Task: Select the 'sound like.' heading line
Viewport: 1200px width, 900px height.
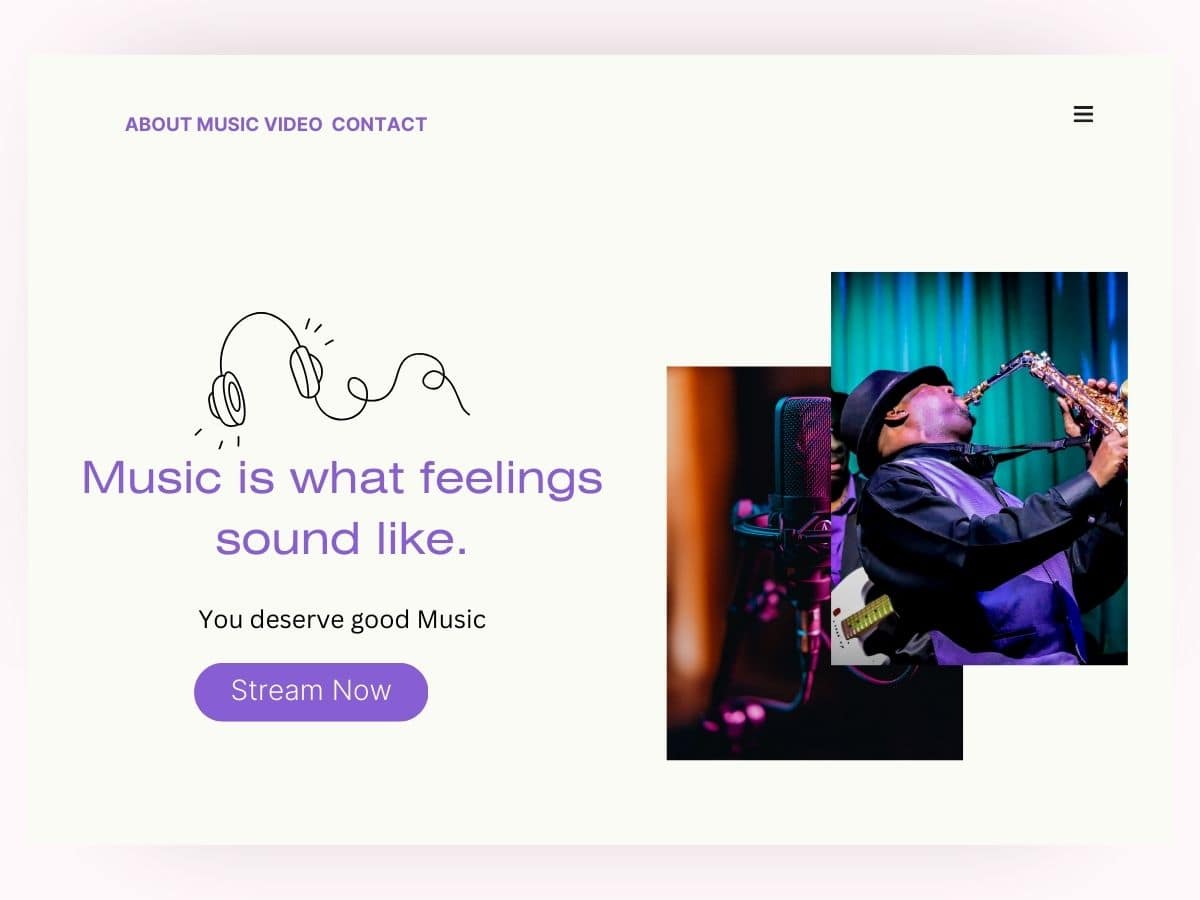Action: click(342, 538)
